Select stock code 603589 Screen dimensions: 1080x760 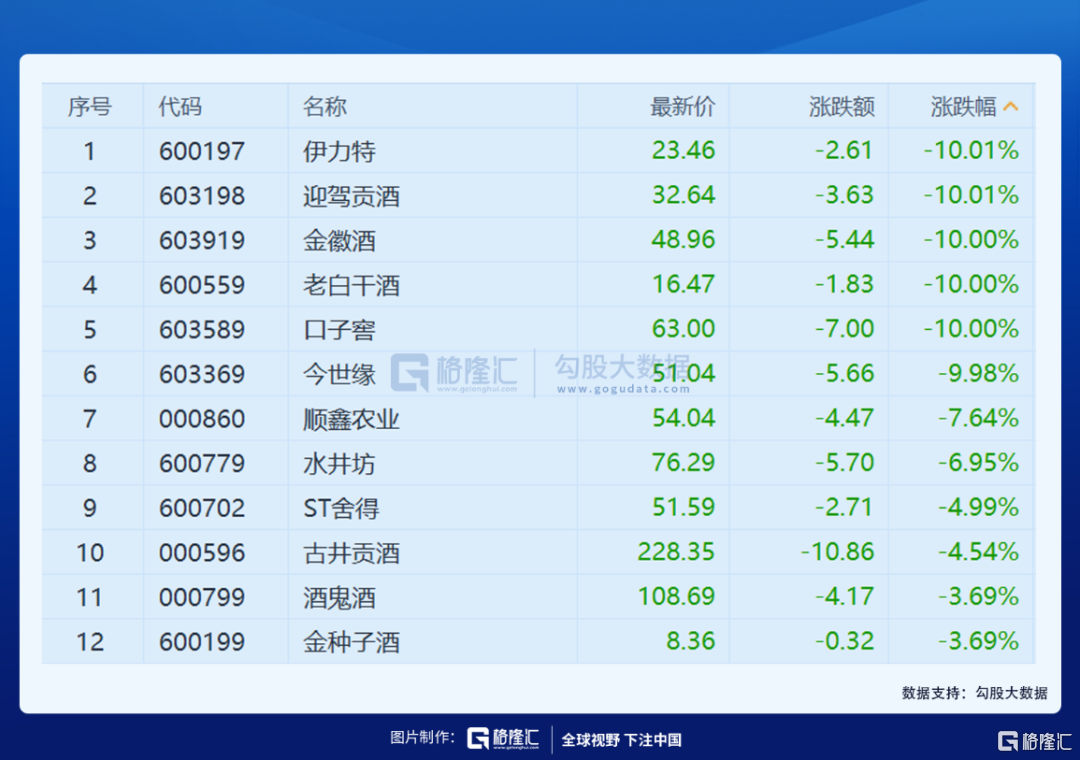[202, 329]
